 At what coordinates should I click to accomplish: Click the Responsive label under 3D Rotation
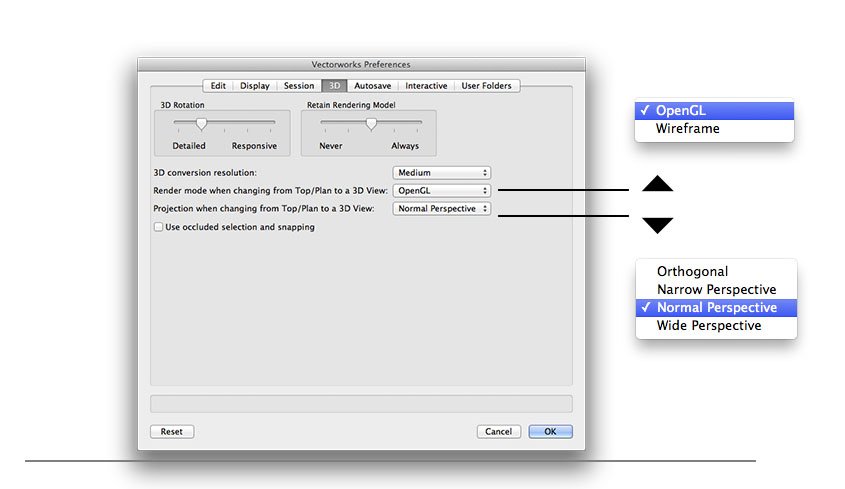click(254, 146)
